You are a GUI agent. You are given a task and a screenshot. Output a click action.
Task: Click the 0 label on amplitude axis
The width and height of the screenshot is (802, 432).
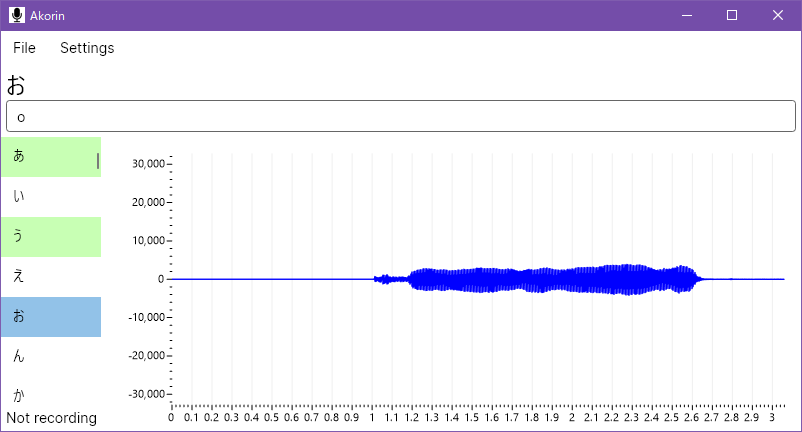tap(161, 279)
